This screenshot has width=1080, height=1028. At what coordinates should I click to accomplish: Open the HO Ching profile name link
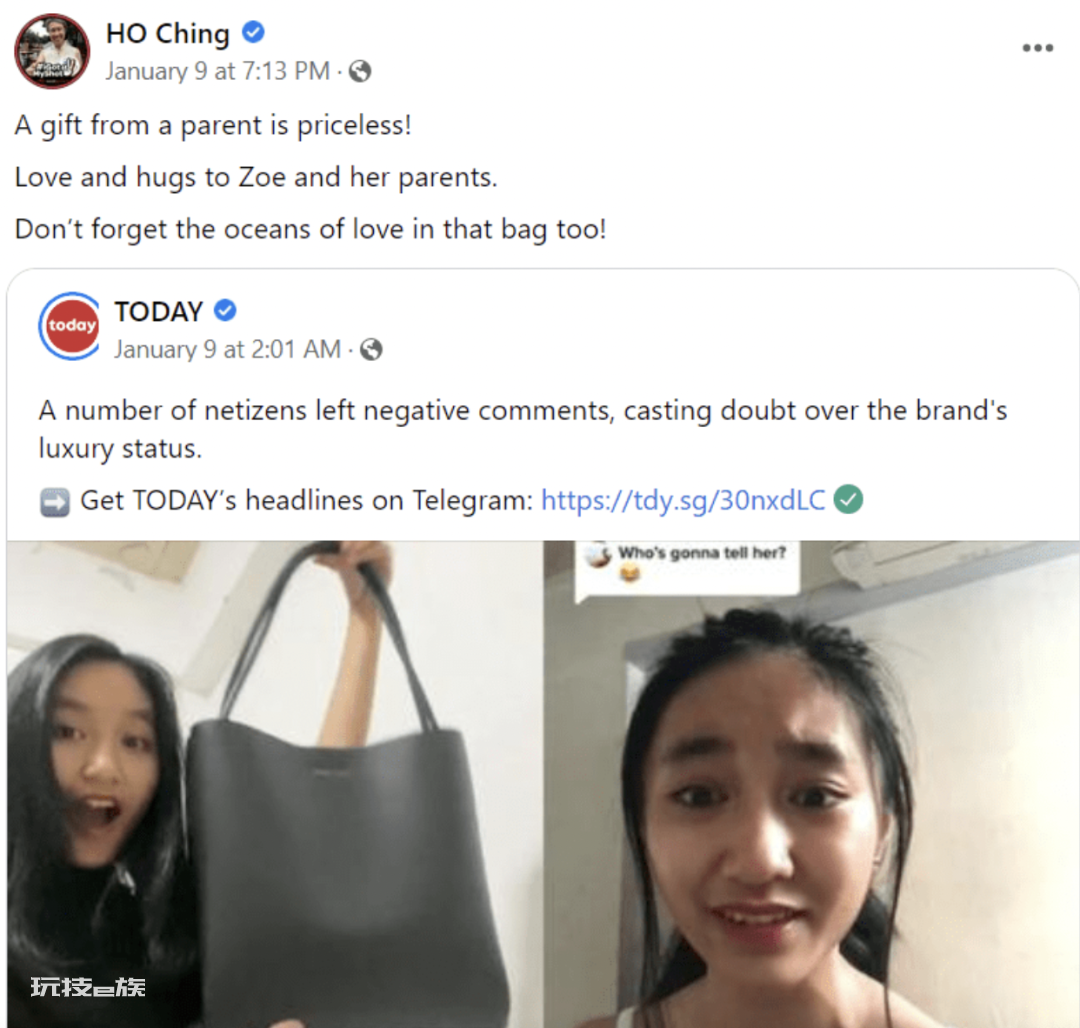pyautogui.click(x=167, y=33)
